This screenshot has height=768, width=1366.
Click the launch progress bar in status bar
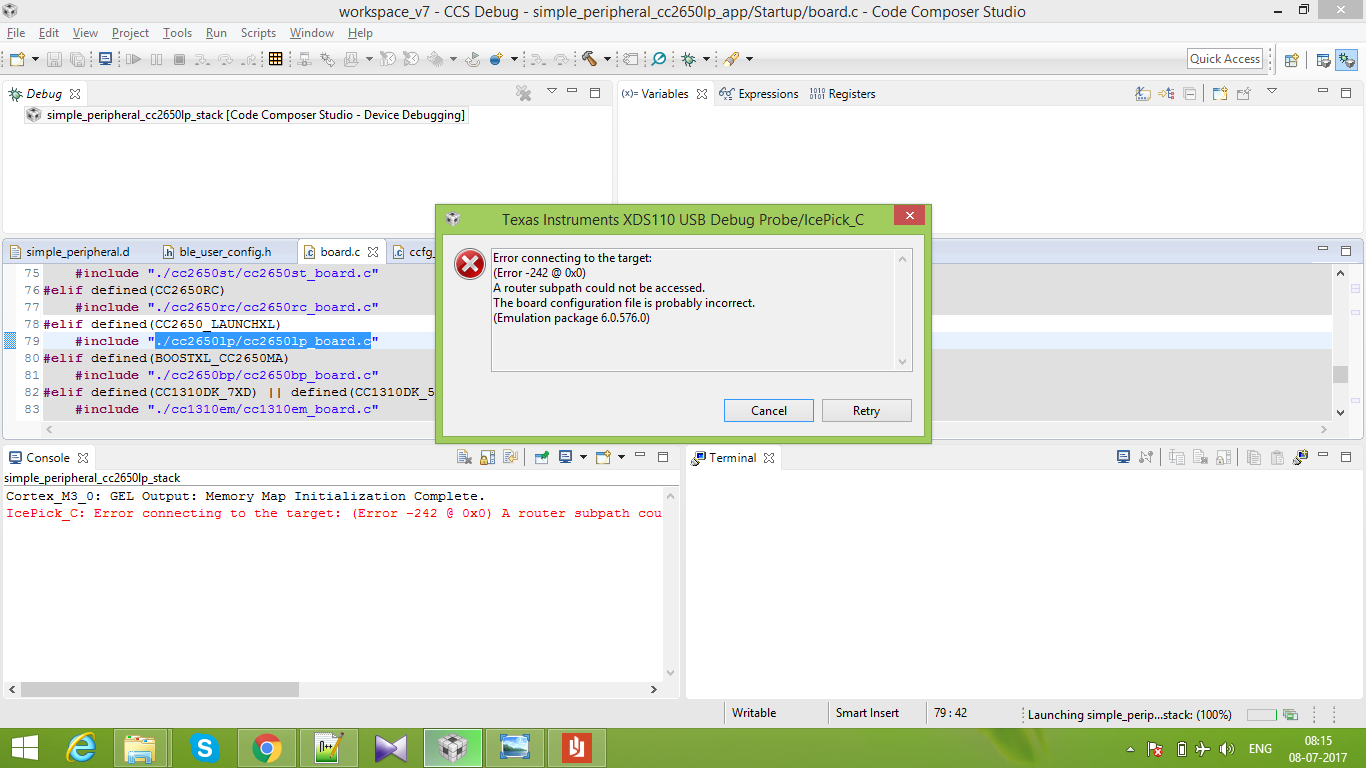pos(1264,714)
